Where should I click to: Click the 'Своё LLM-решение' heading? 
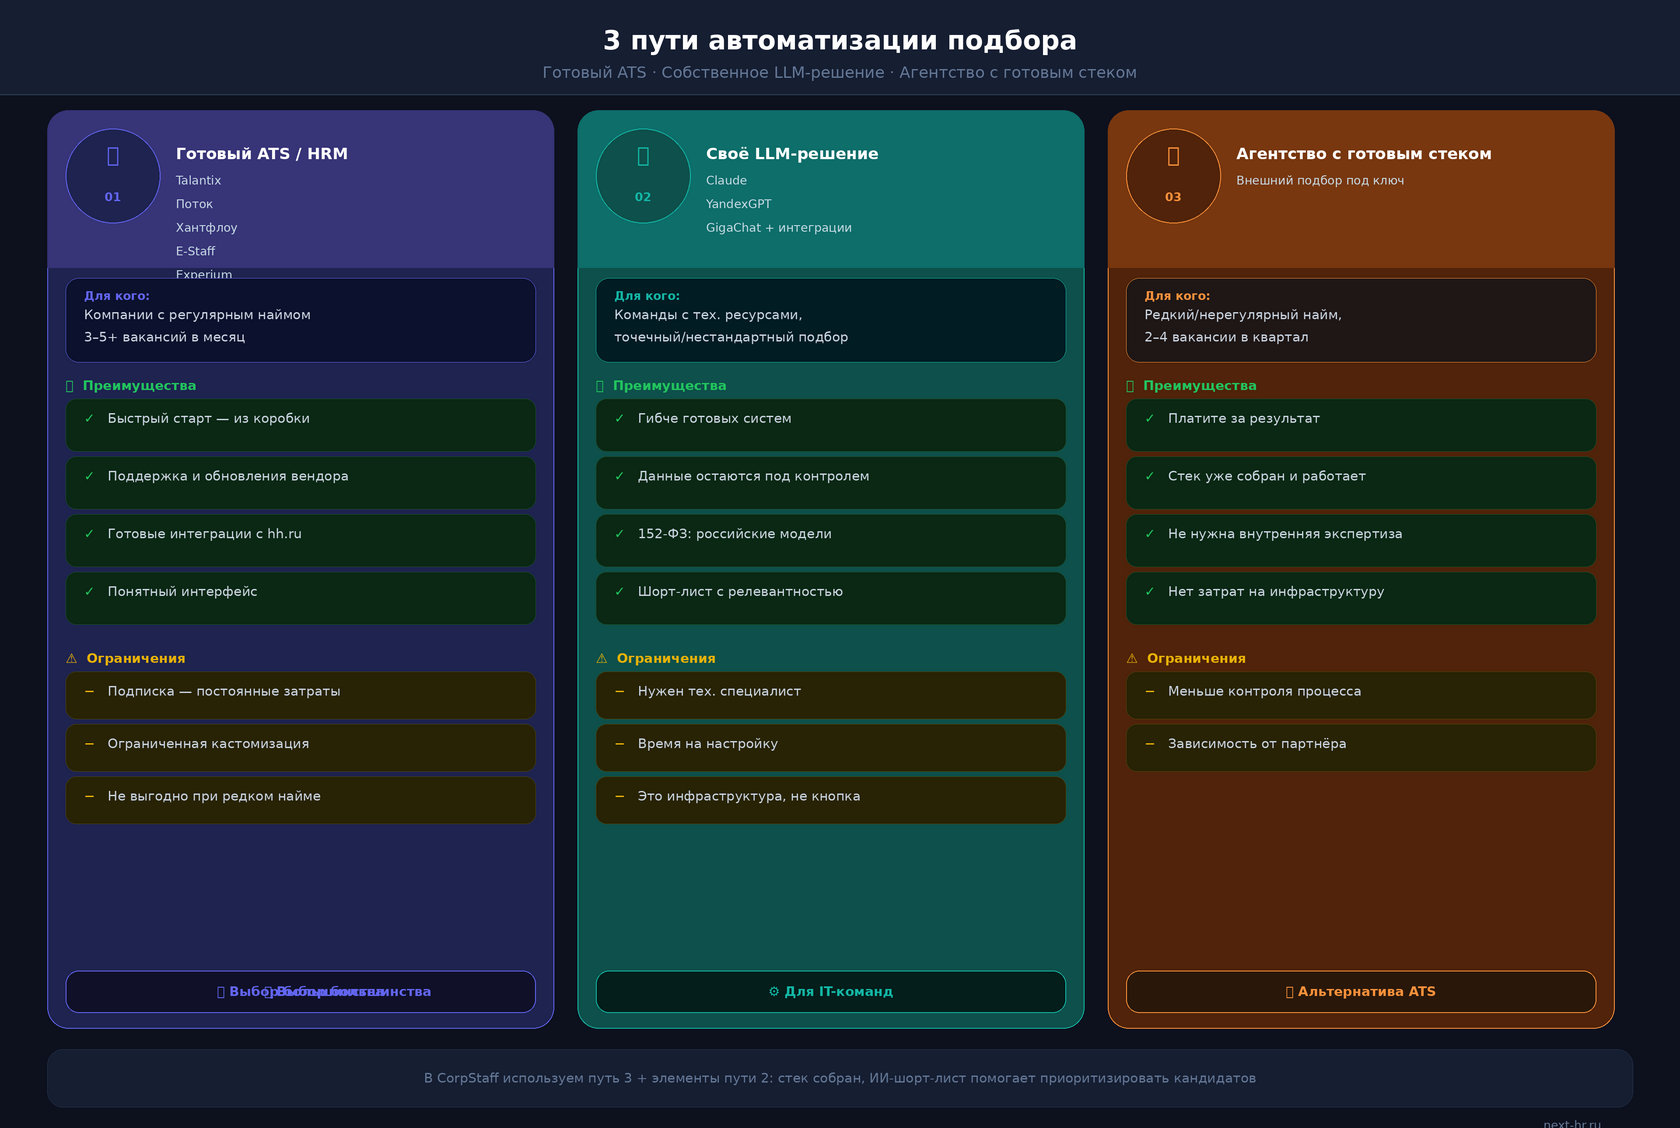(792, 154)
